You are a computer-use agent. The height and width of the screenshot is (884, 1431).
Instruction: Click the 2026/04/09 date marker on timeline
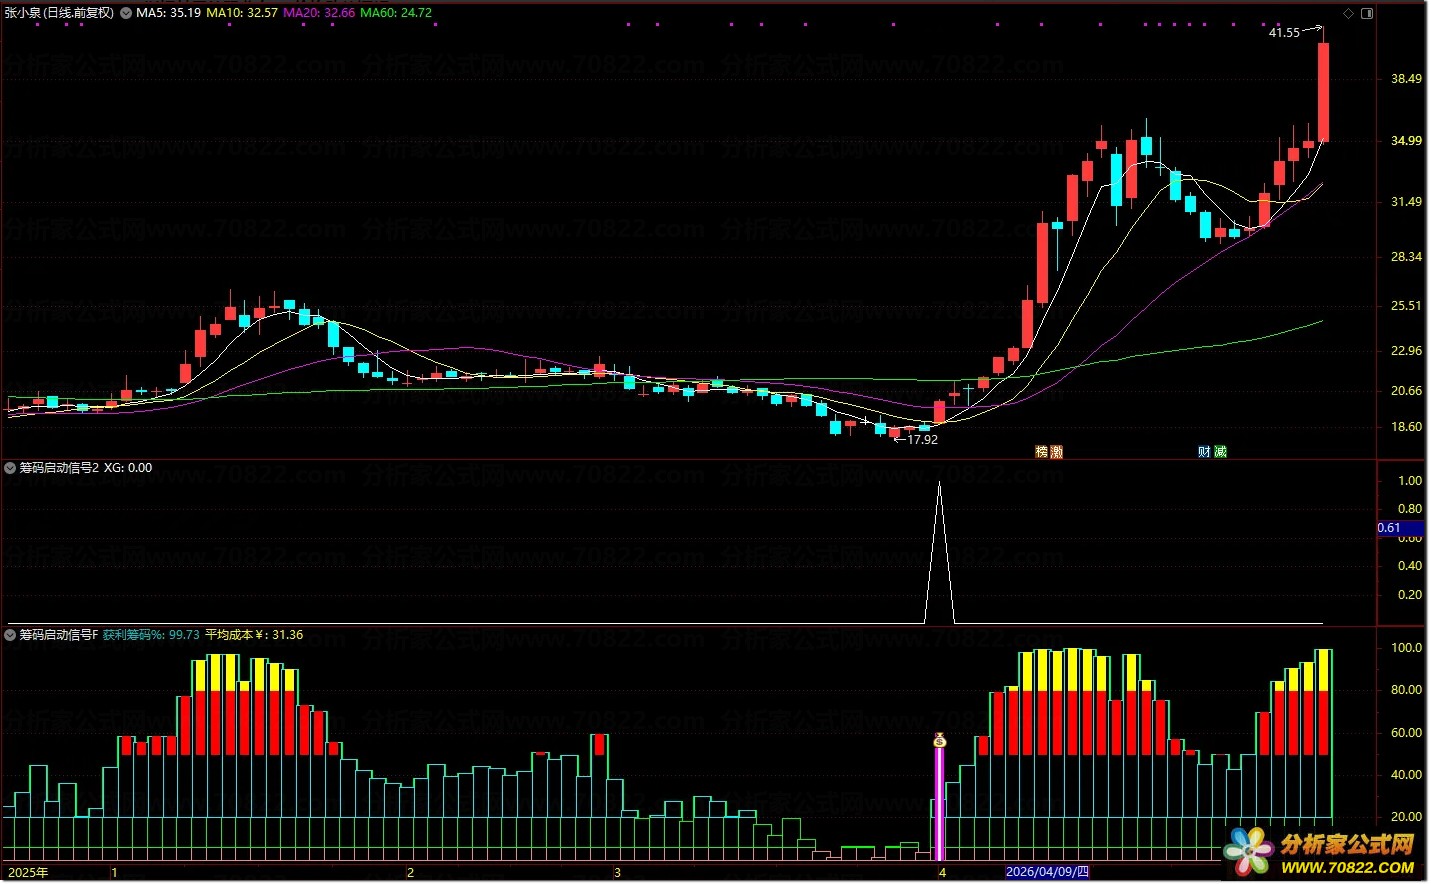1047,872
